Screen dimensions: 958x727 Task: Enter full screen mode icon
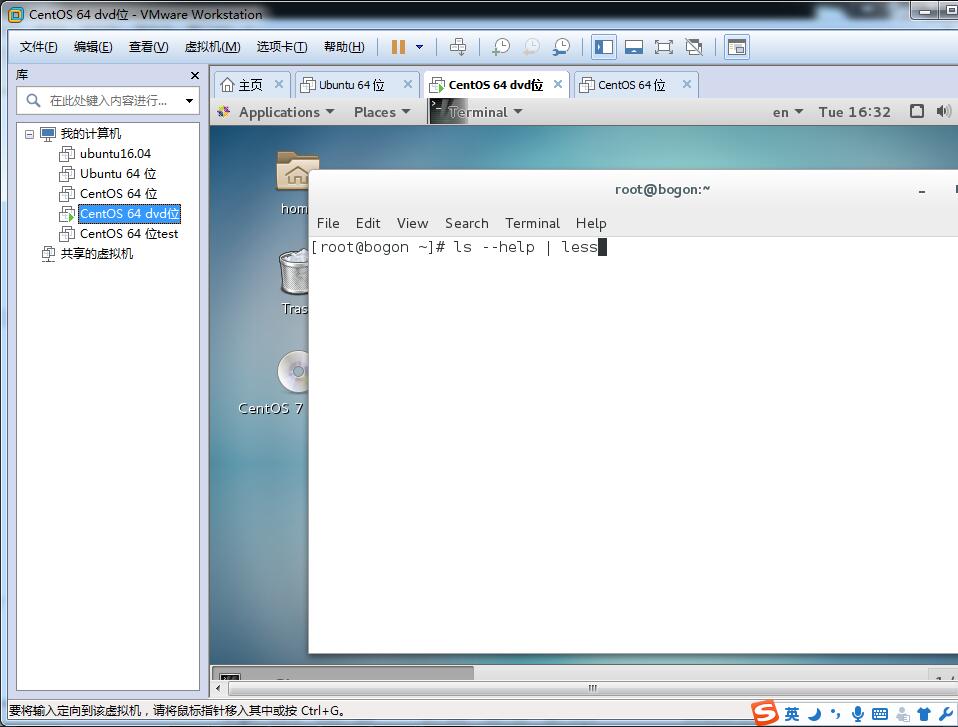664,47
